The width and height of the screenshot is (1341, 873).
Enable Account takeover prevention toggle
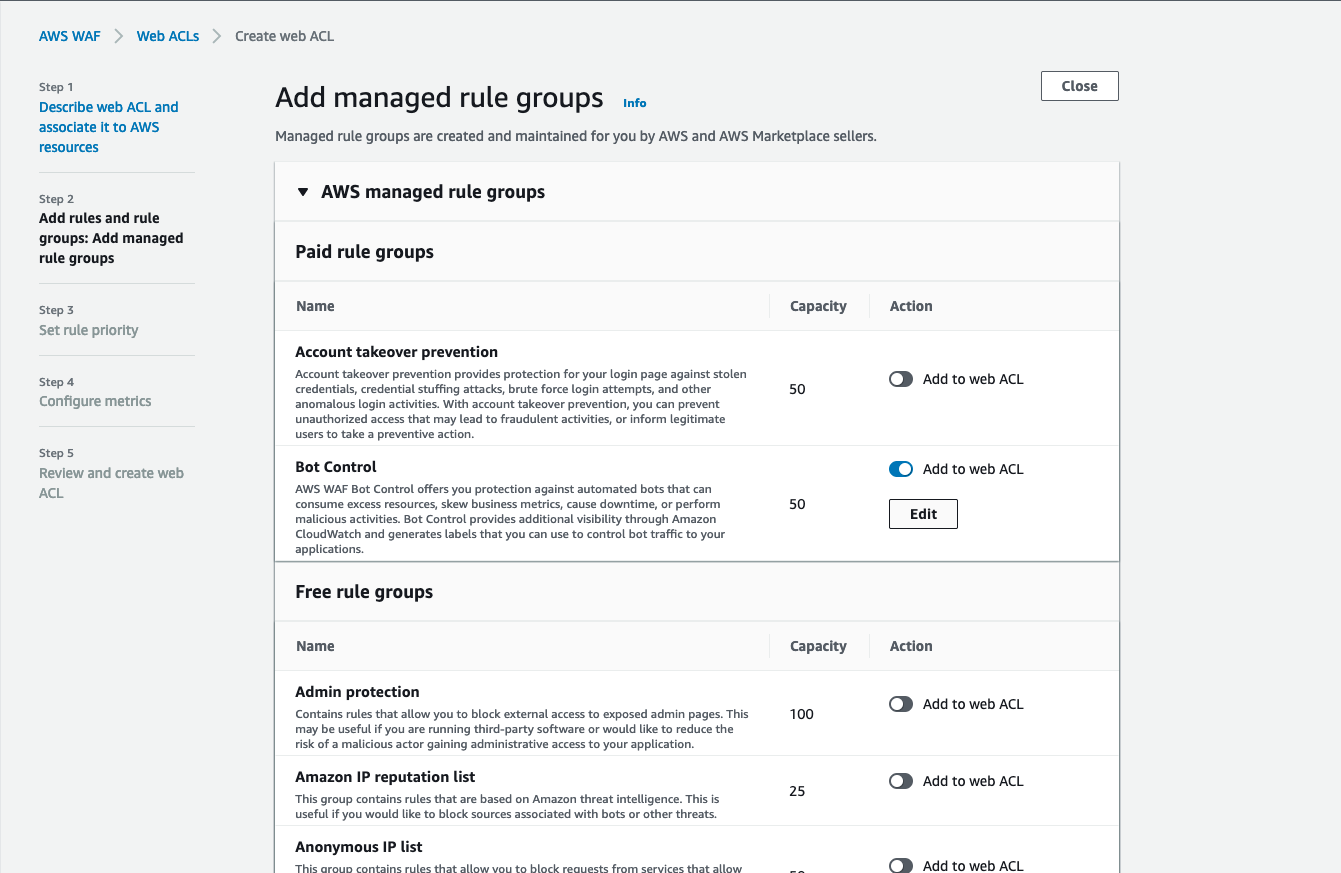click(901, 379)
